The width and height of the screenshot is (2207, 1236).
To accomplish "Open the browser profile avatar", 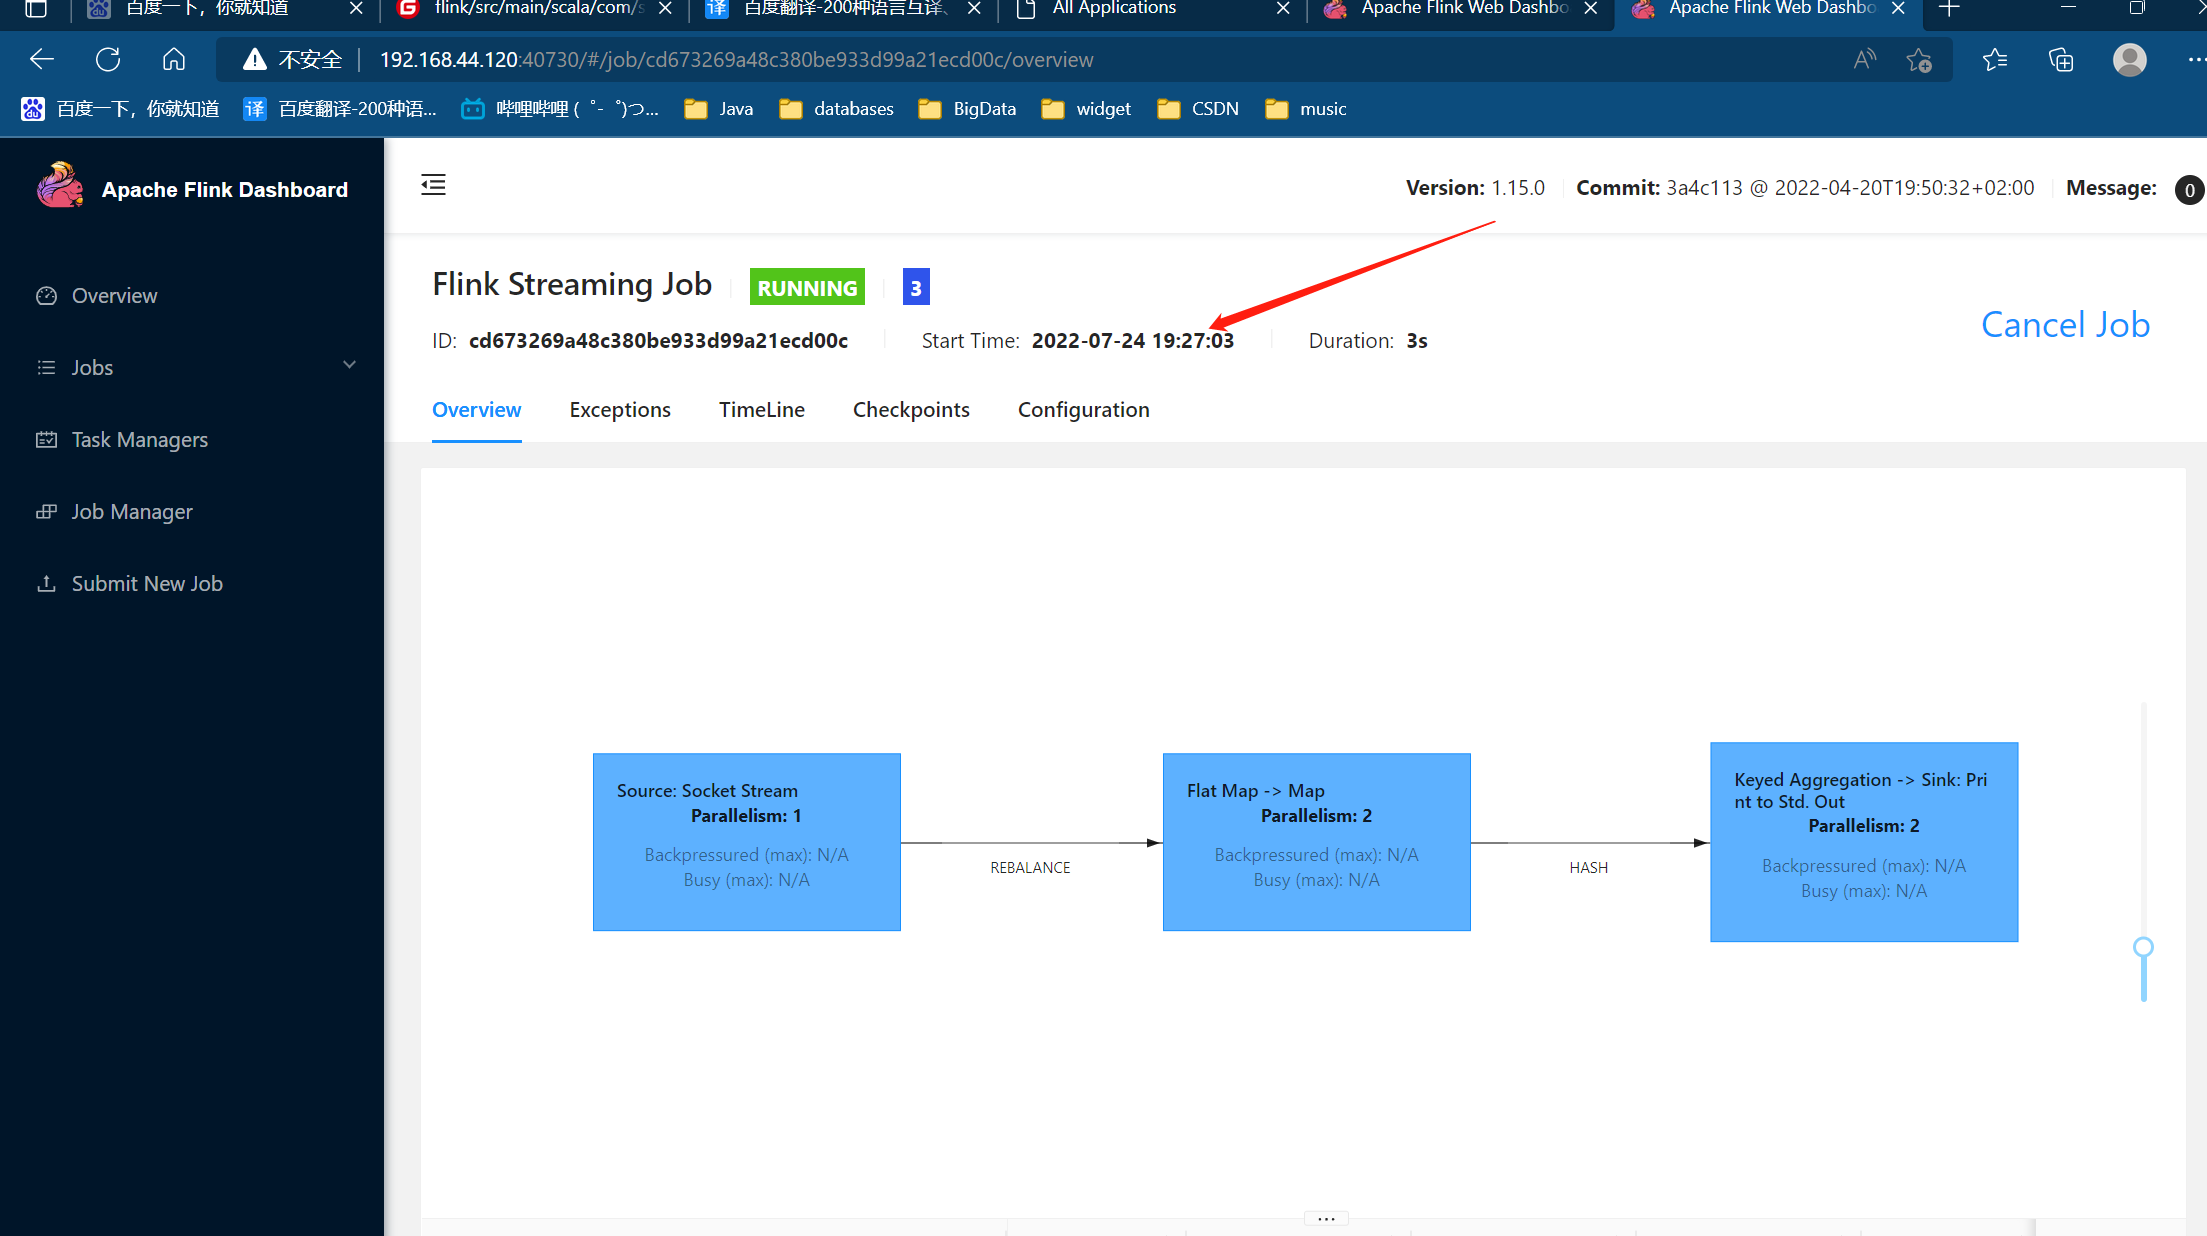I will pos(2129,60).
